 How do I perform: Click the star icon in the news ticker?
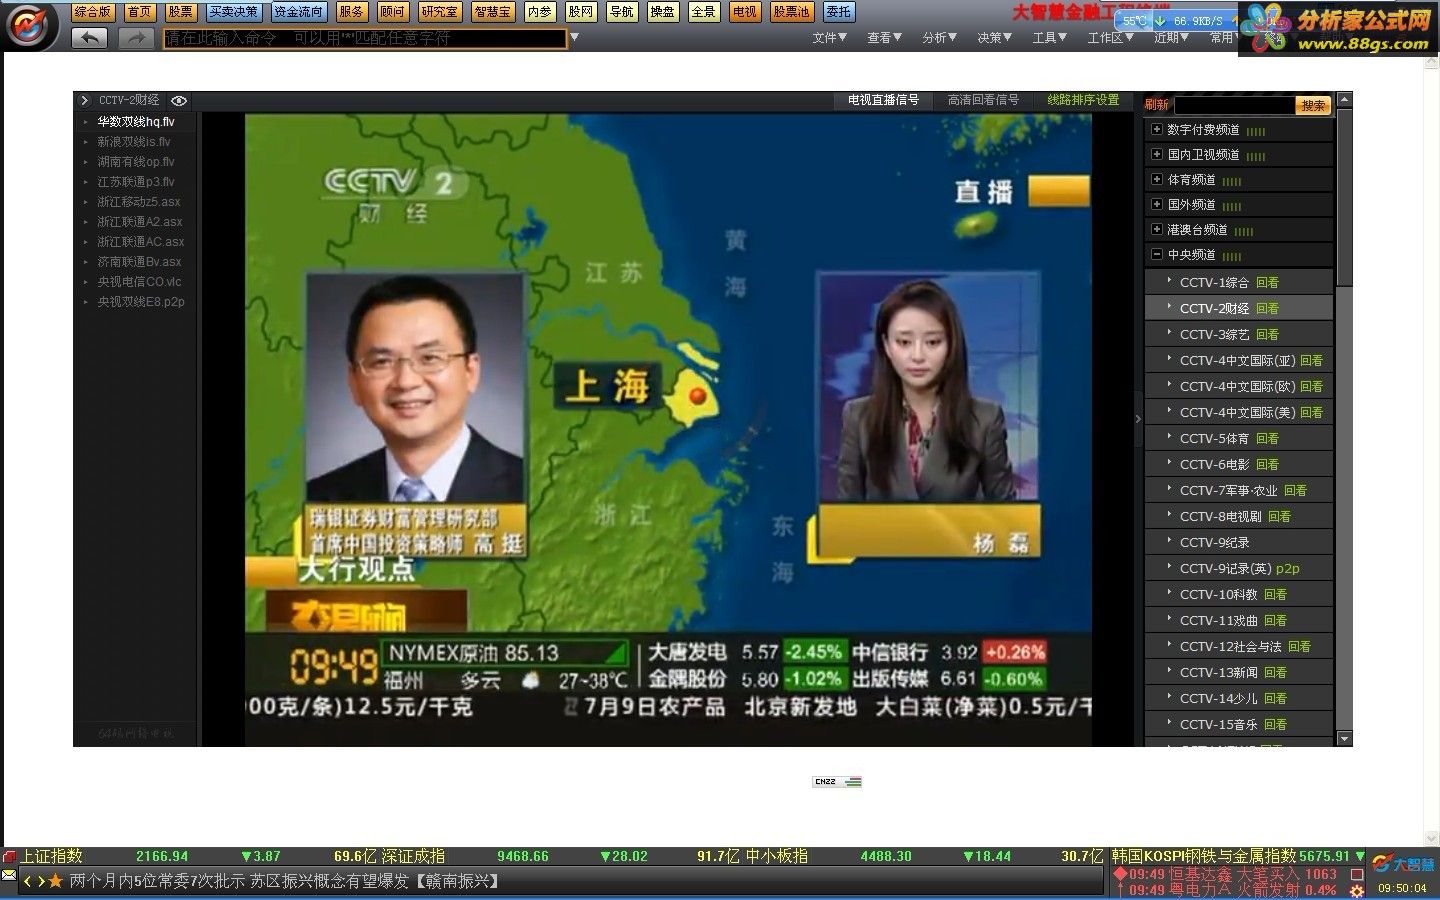55,881
